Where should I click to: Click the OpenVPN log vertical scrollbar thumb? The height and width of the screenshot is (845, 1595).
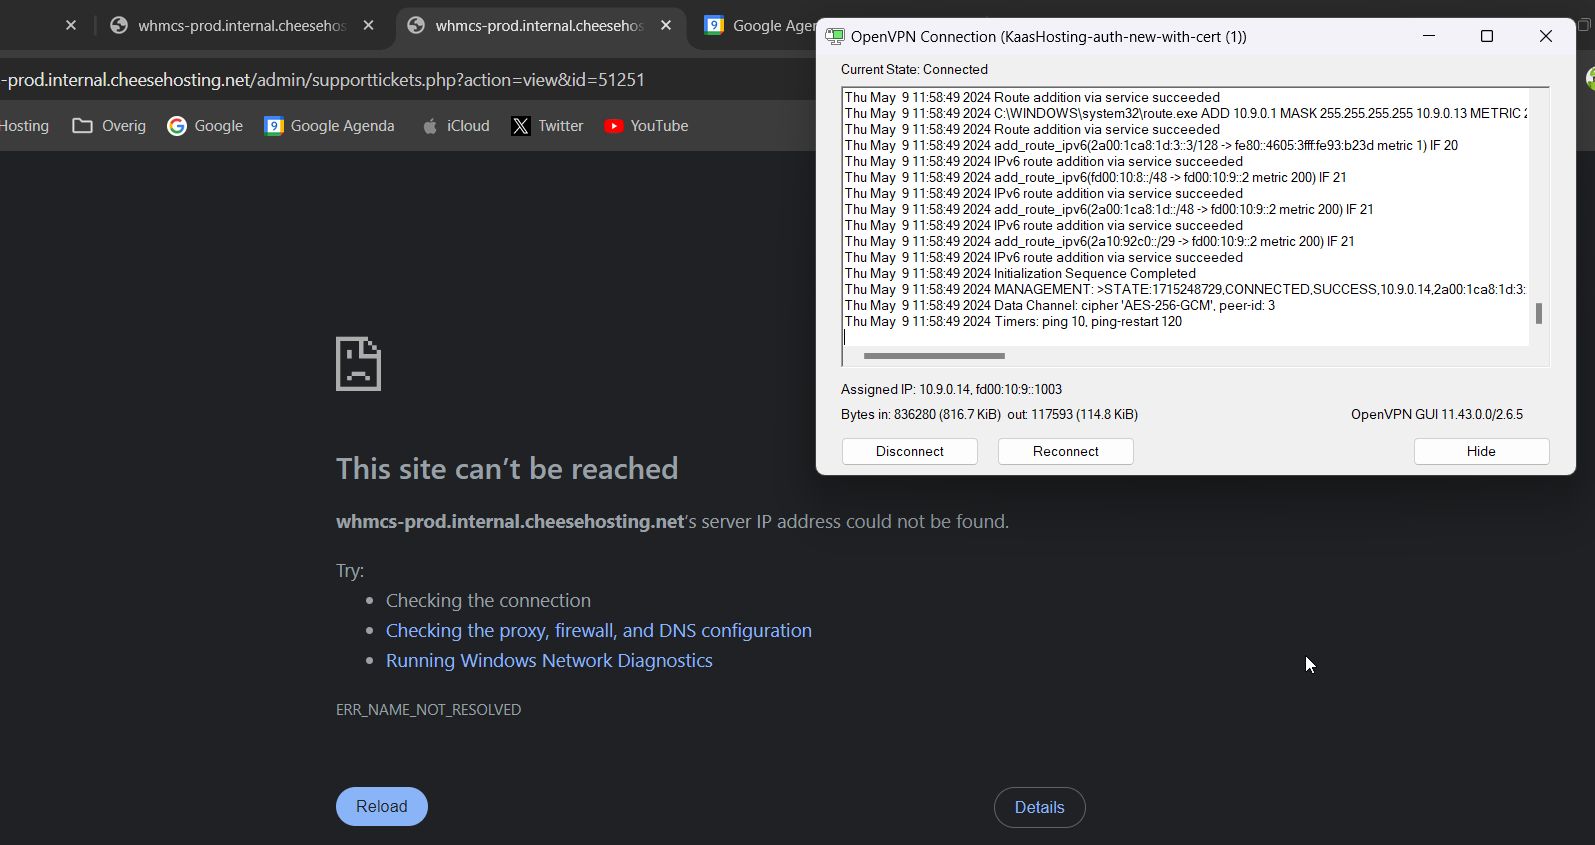[1538, 313]
